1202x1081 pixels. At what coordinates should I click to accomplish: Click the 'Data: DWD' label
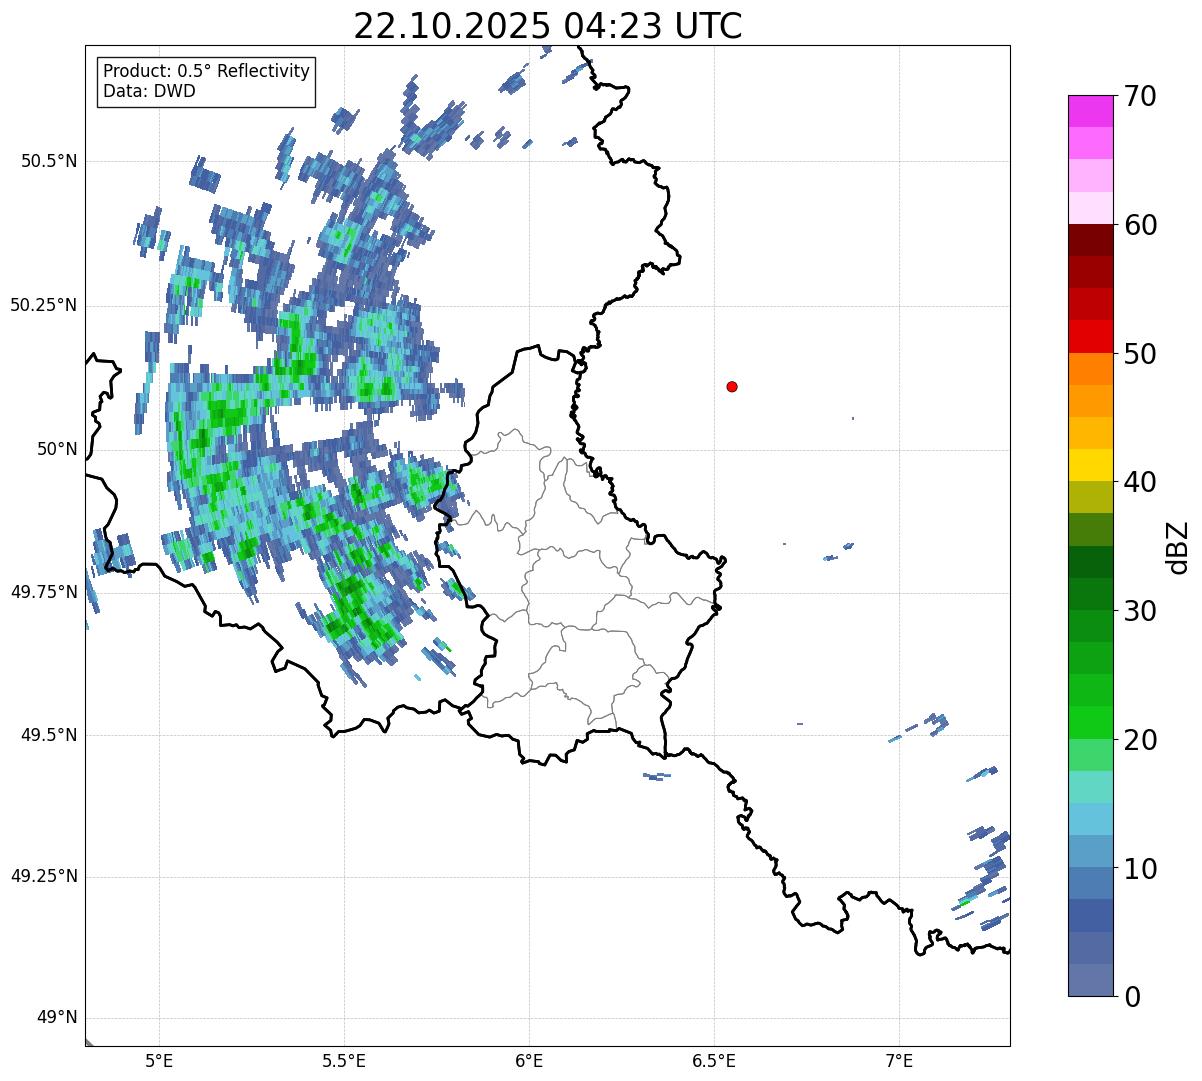(x=149, y=91)
